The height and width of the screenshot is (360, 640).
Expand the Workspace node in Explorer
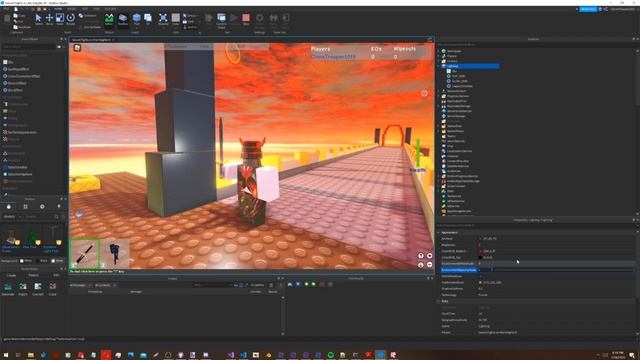click(x=439, y=51)
